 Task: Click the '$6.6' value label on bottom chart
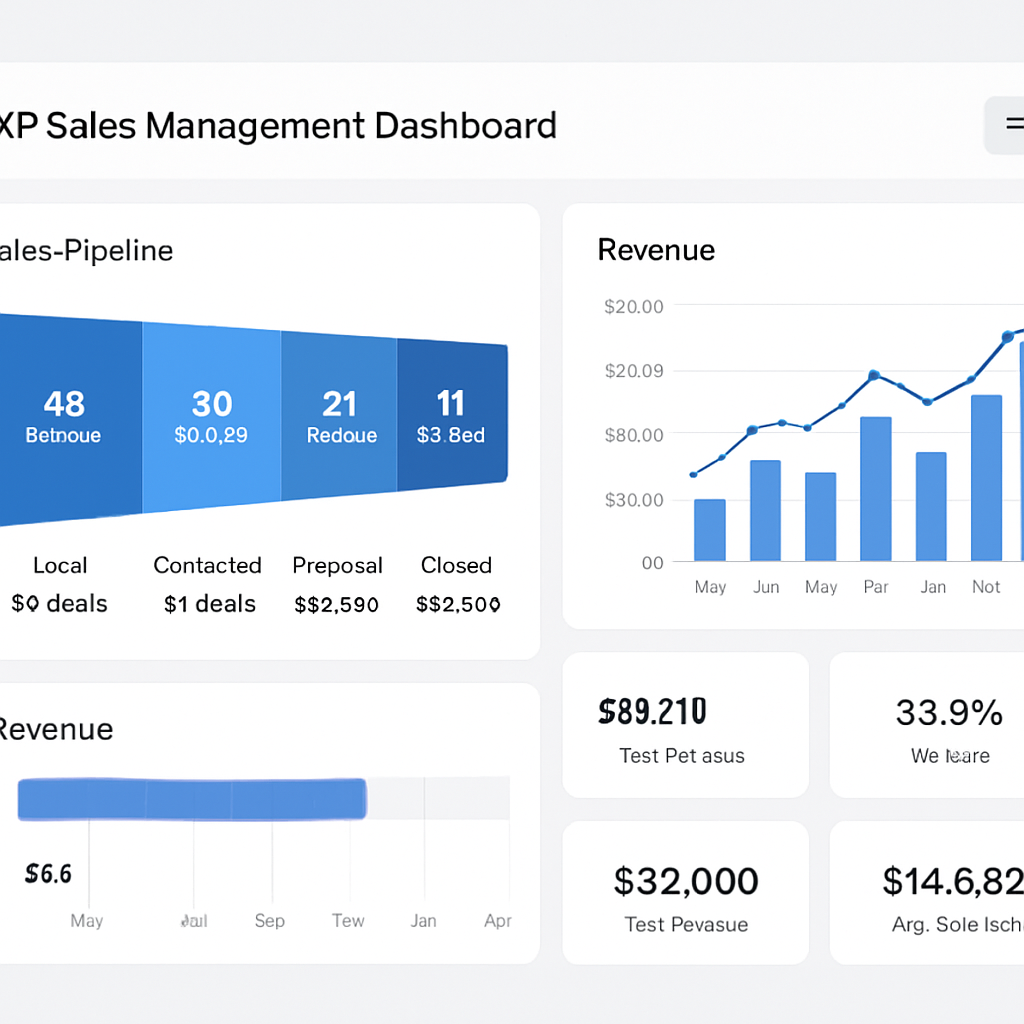[x=46, y=873]
